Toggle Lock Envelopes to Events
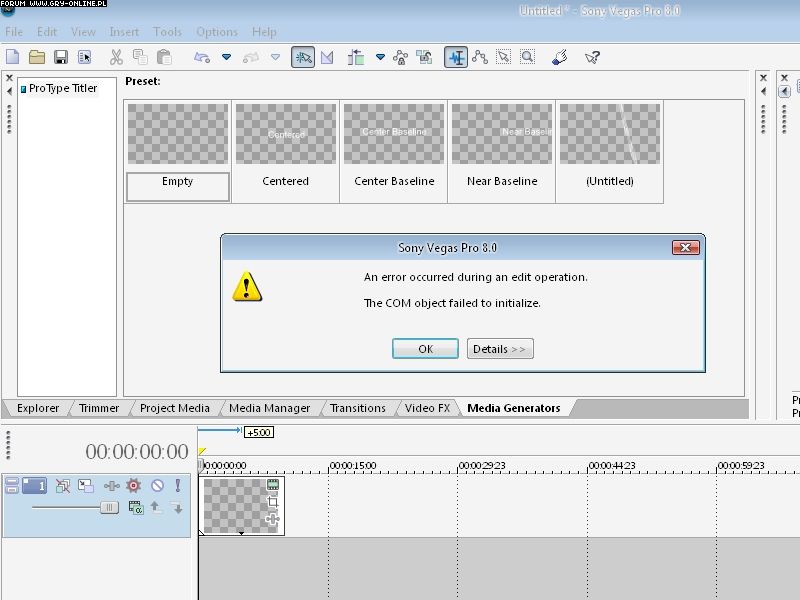Image resolution: width=800 pixels, height=600 pixels. point(401,57)
